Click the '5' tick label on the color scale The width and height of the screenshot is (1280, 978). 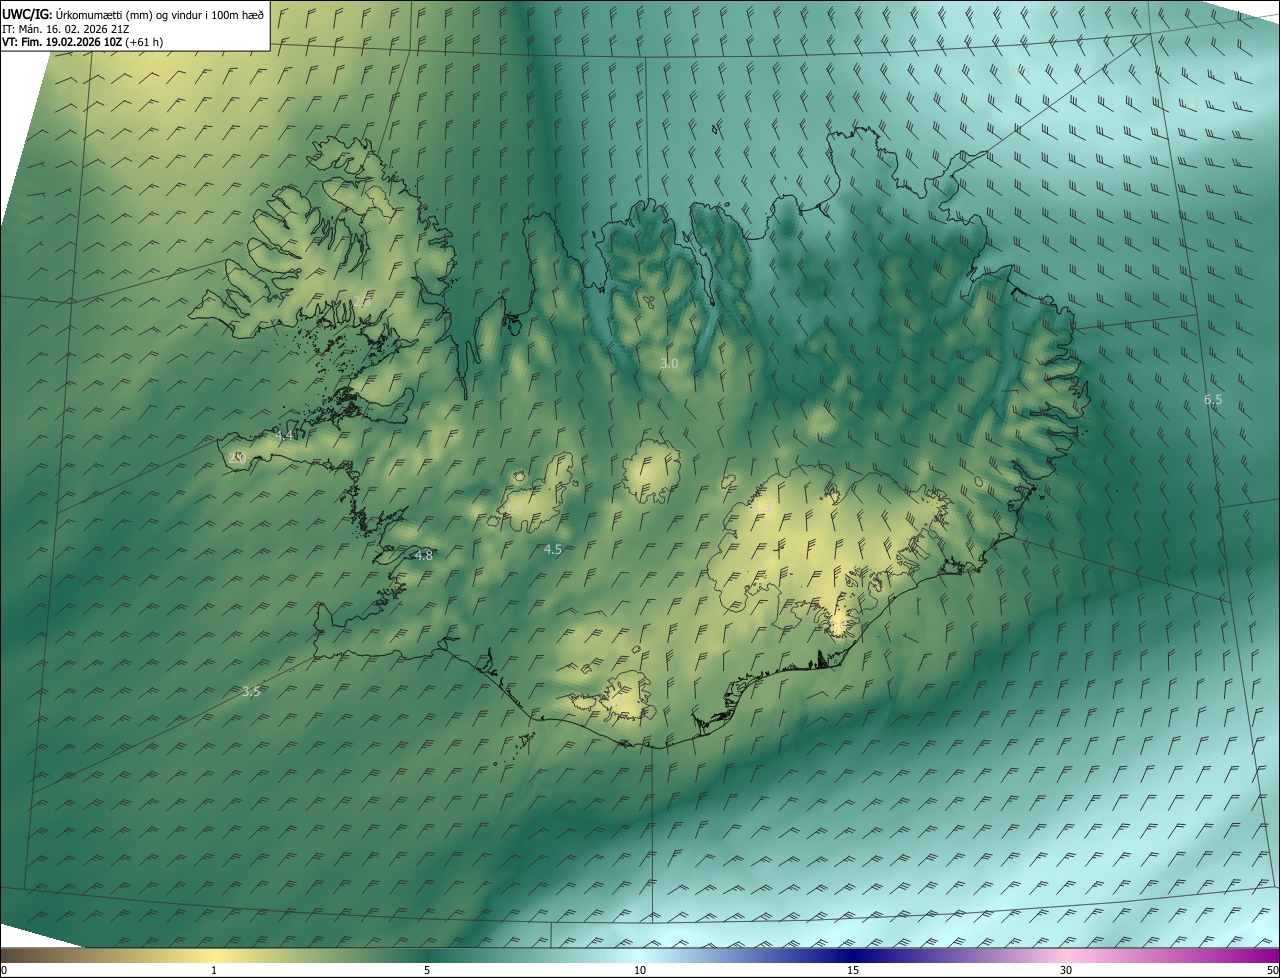point(427,971)
